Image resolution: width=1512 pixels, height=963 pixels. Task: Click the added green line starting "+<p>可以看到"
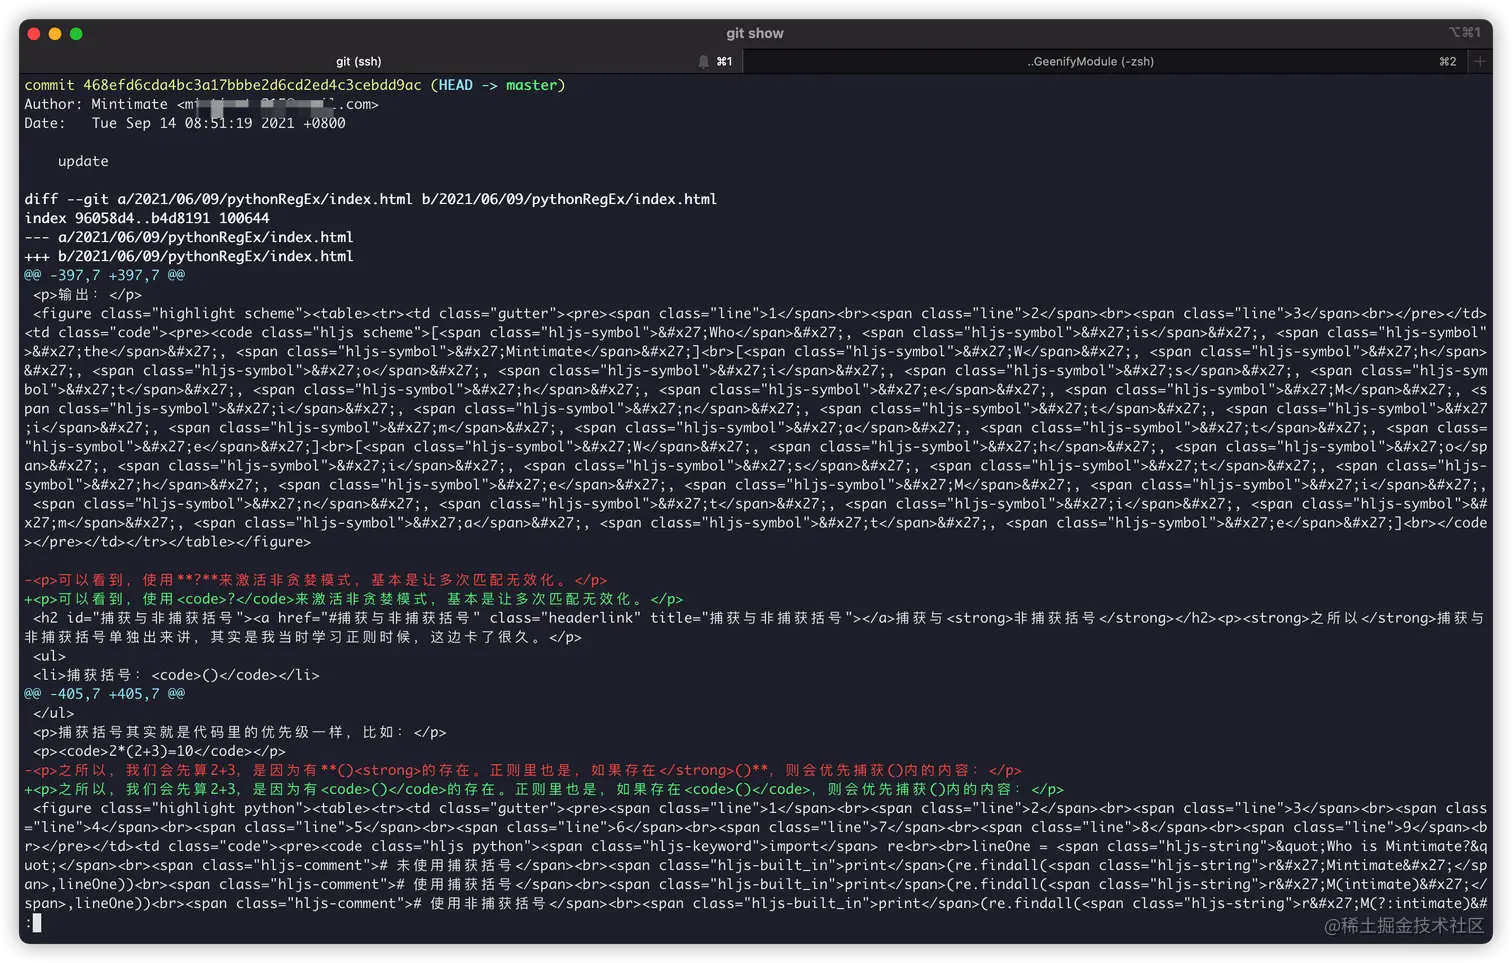(x=354, y=599)
